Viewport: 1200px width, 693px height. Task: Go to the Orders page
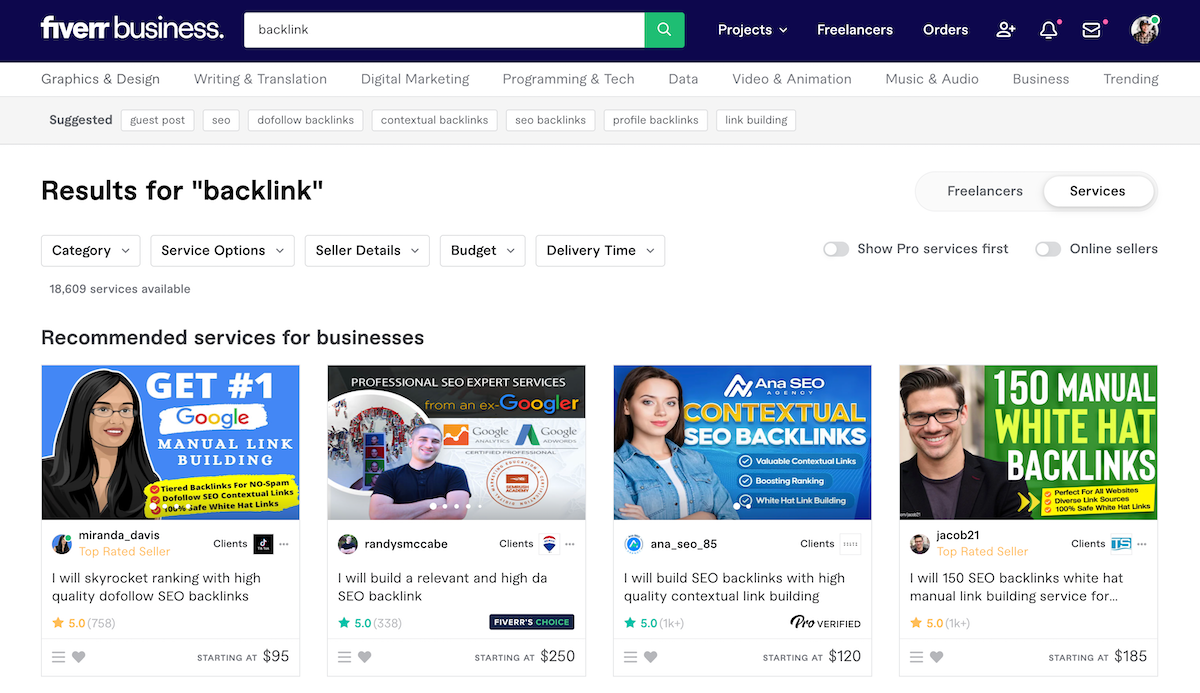946,30
